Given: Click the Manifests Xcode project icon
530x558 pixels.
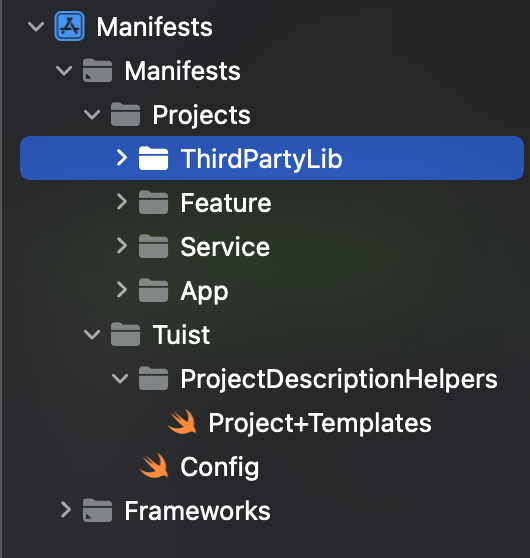Looking at the screenshot, I should click(x=69, y=26).
